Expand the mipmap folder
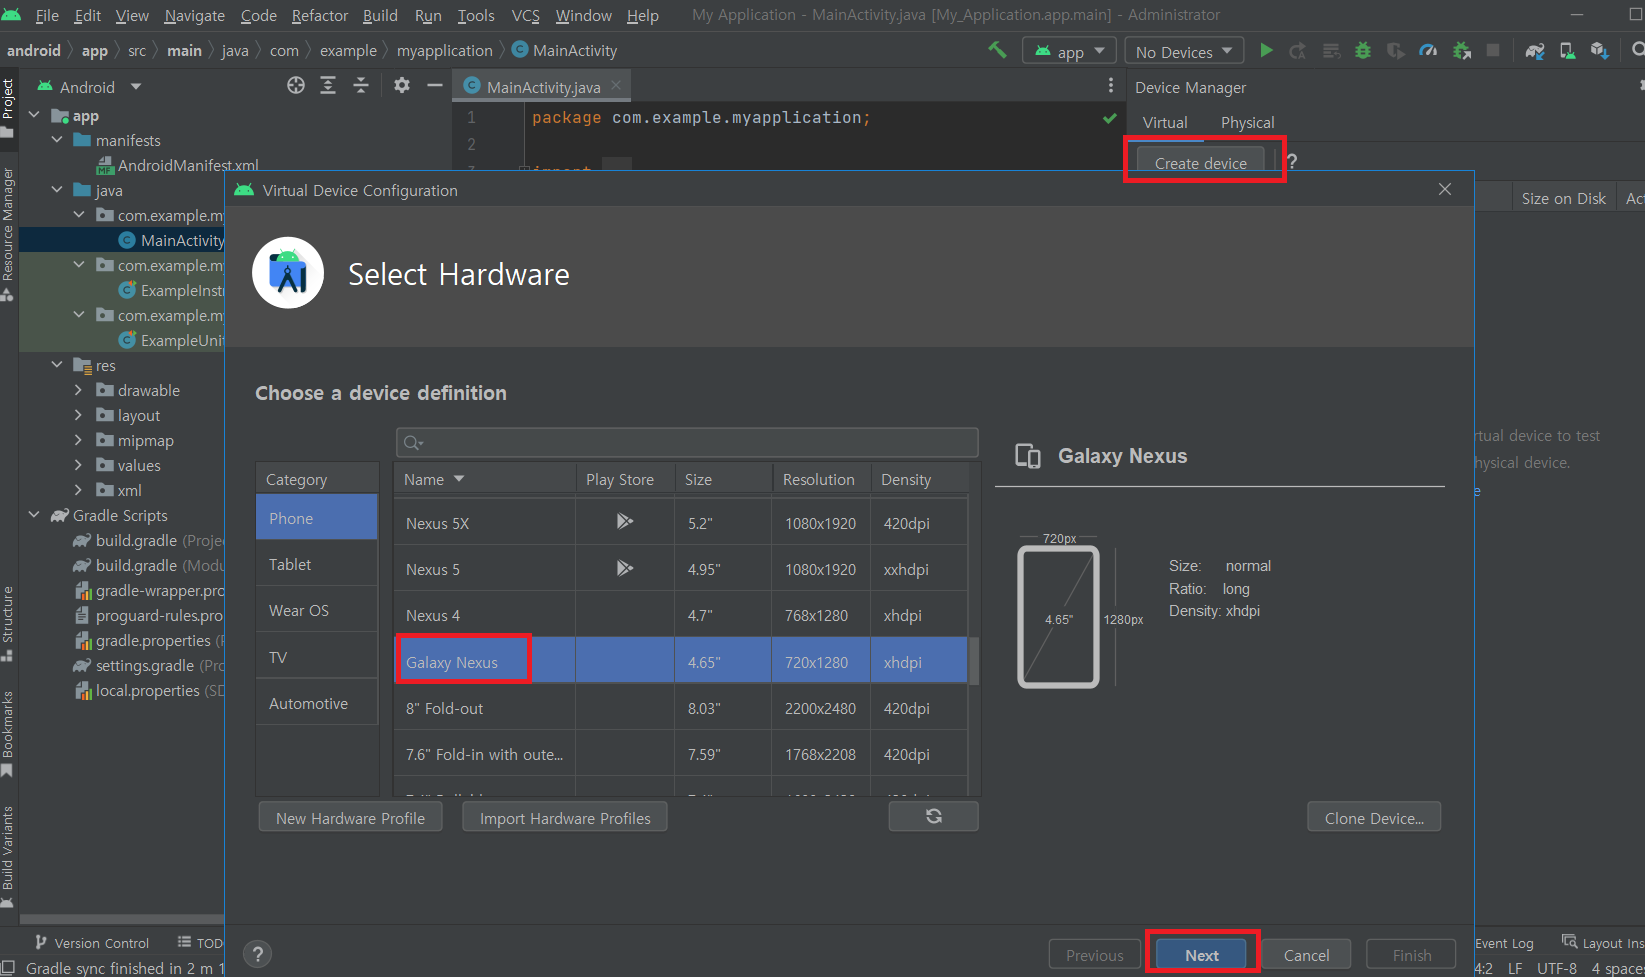The image size is (1645, 977). point(79,440)
